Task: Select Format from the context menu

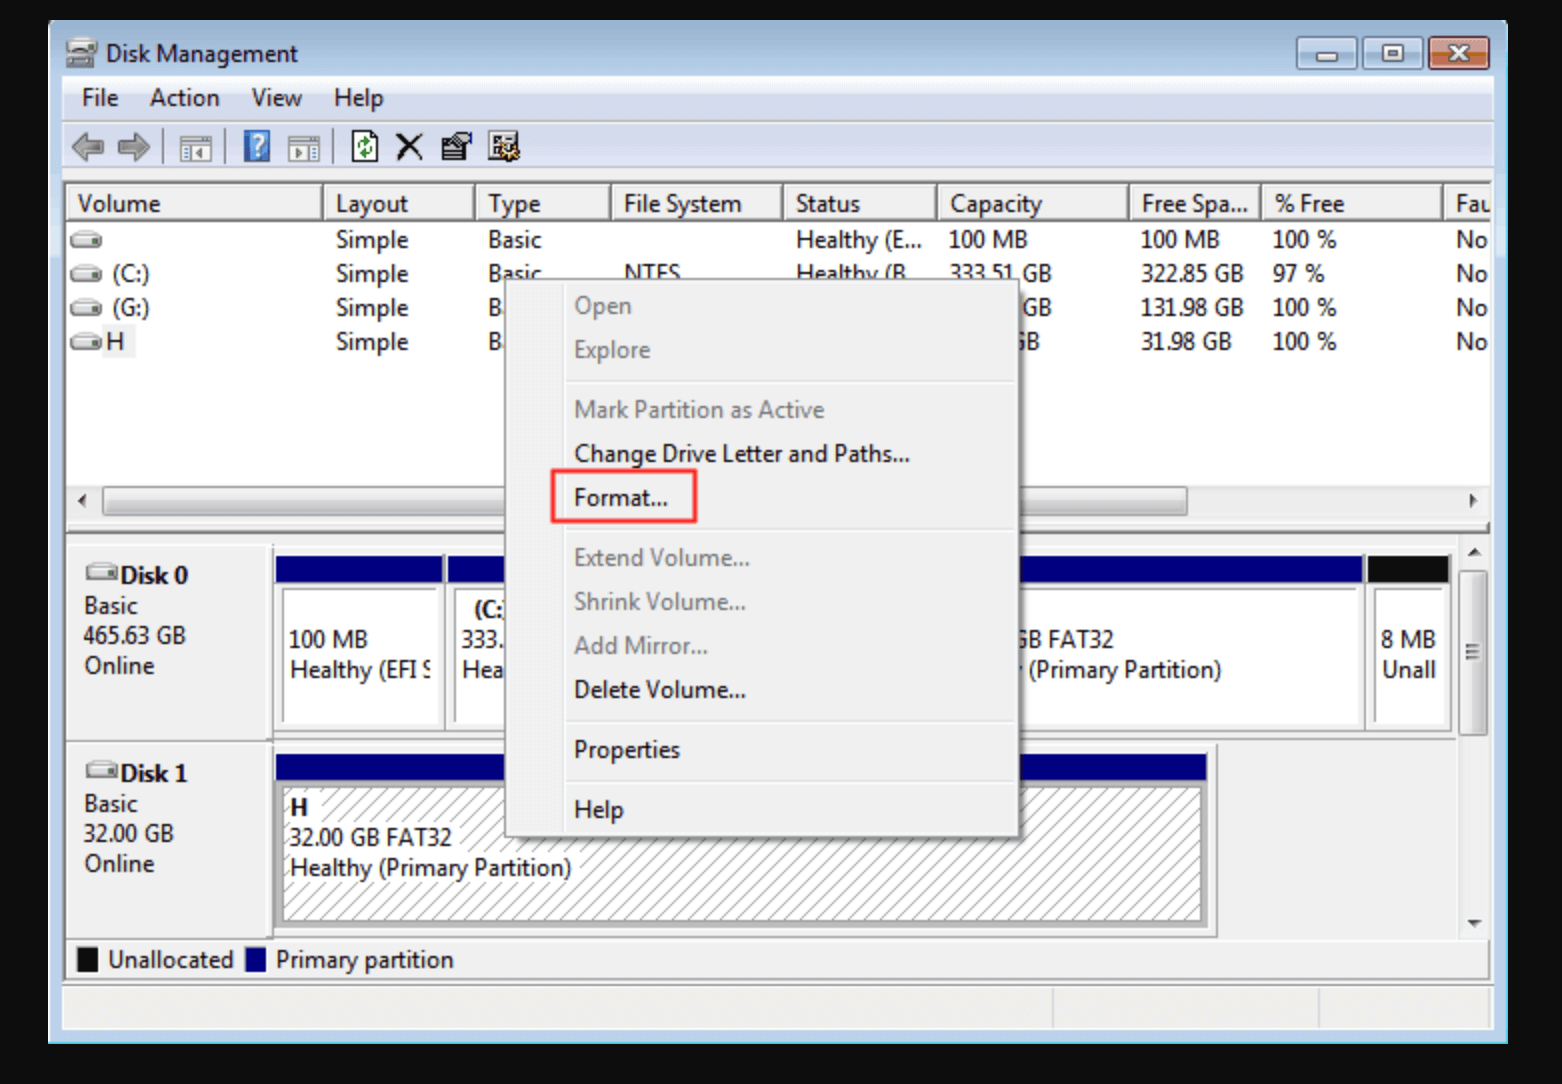Action: click(622, 497)
